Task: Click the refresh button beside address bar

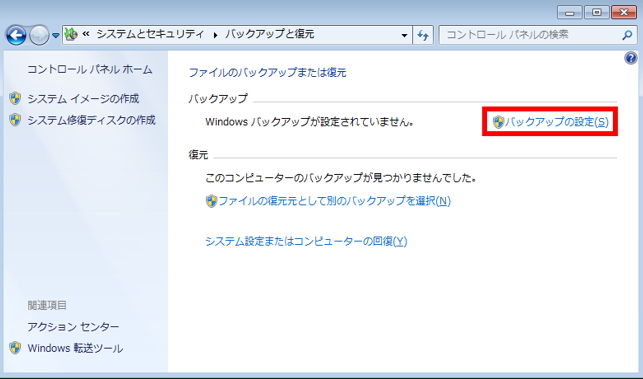Action: (x=423, y=35)
